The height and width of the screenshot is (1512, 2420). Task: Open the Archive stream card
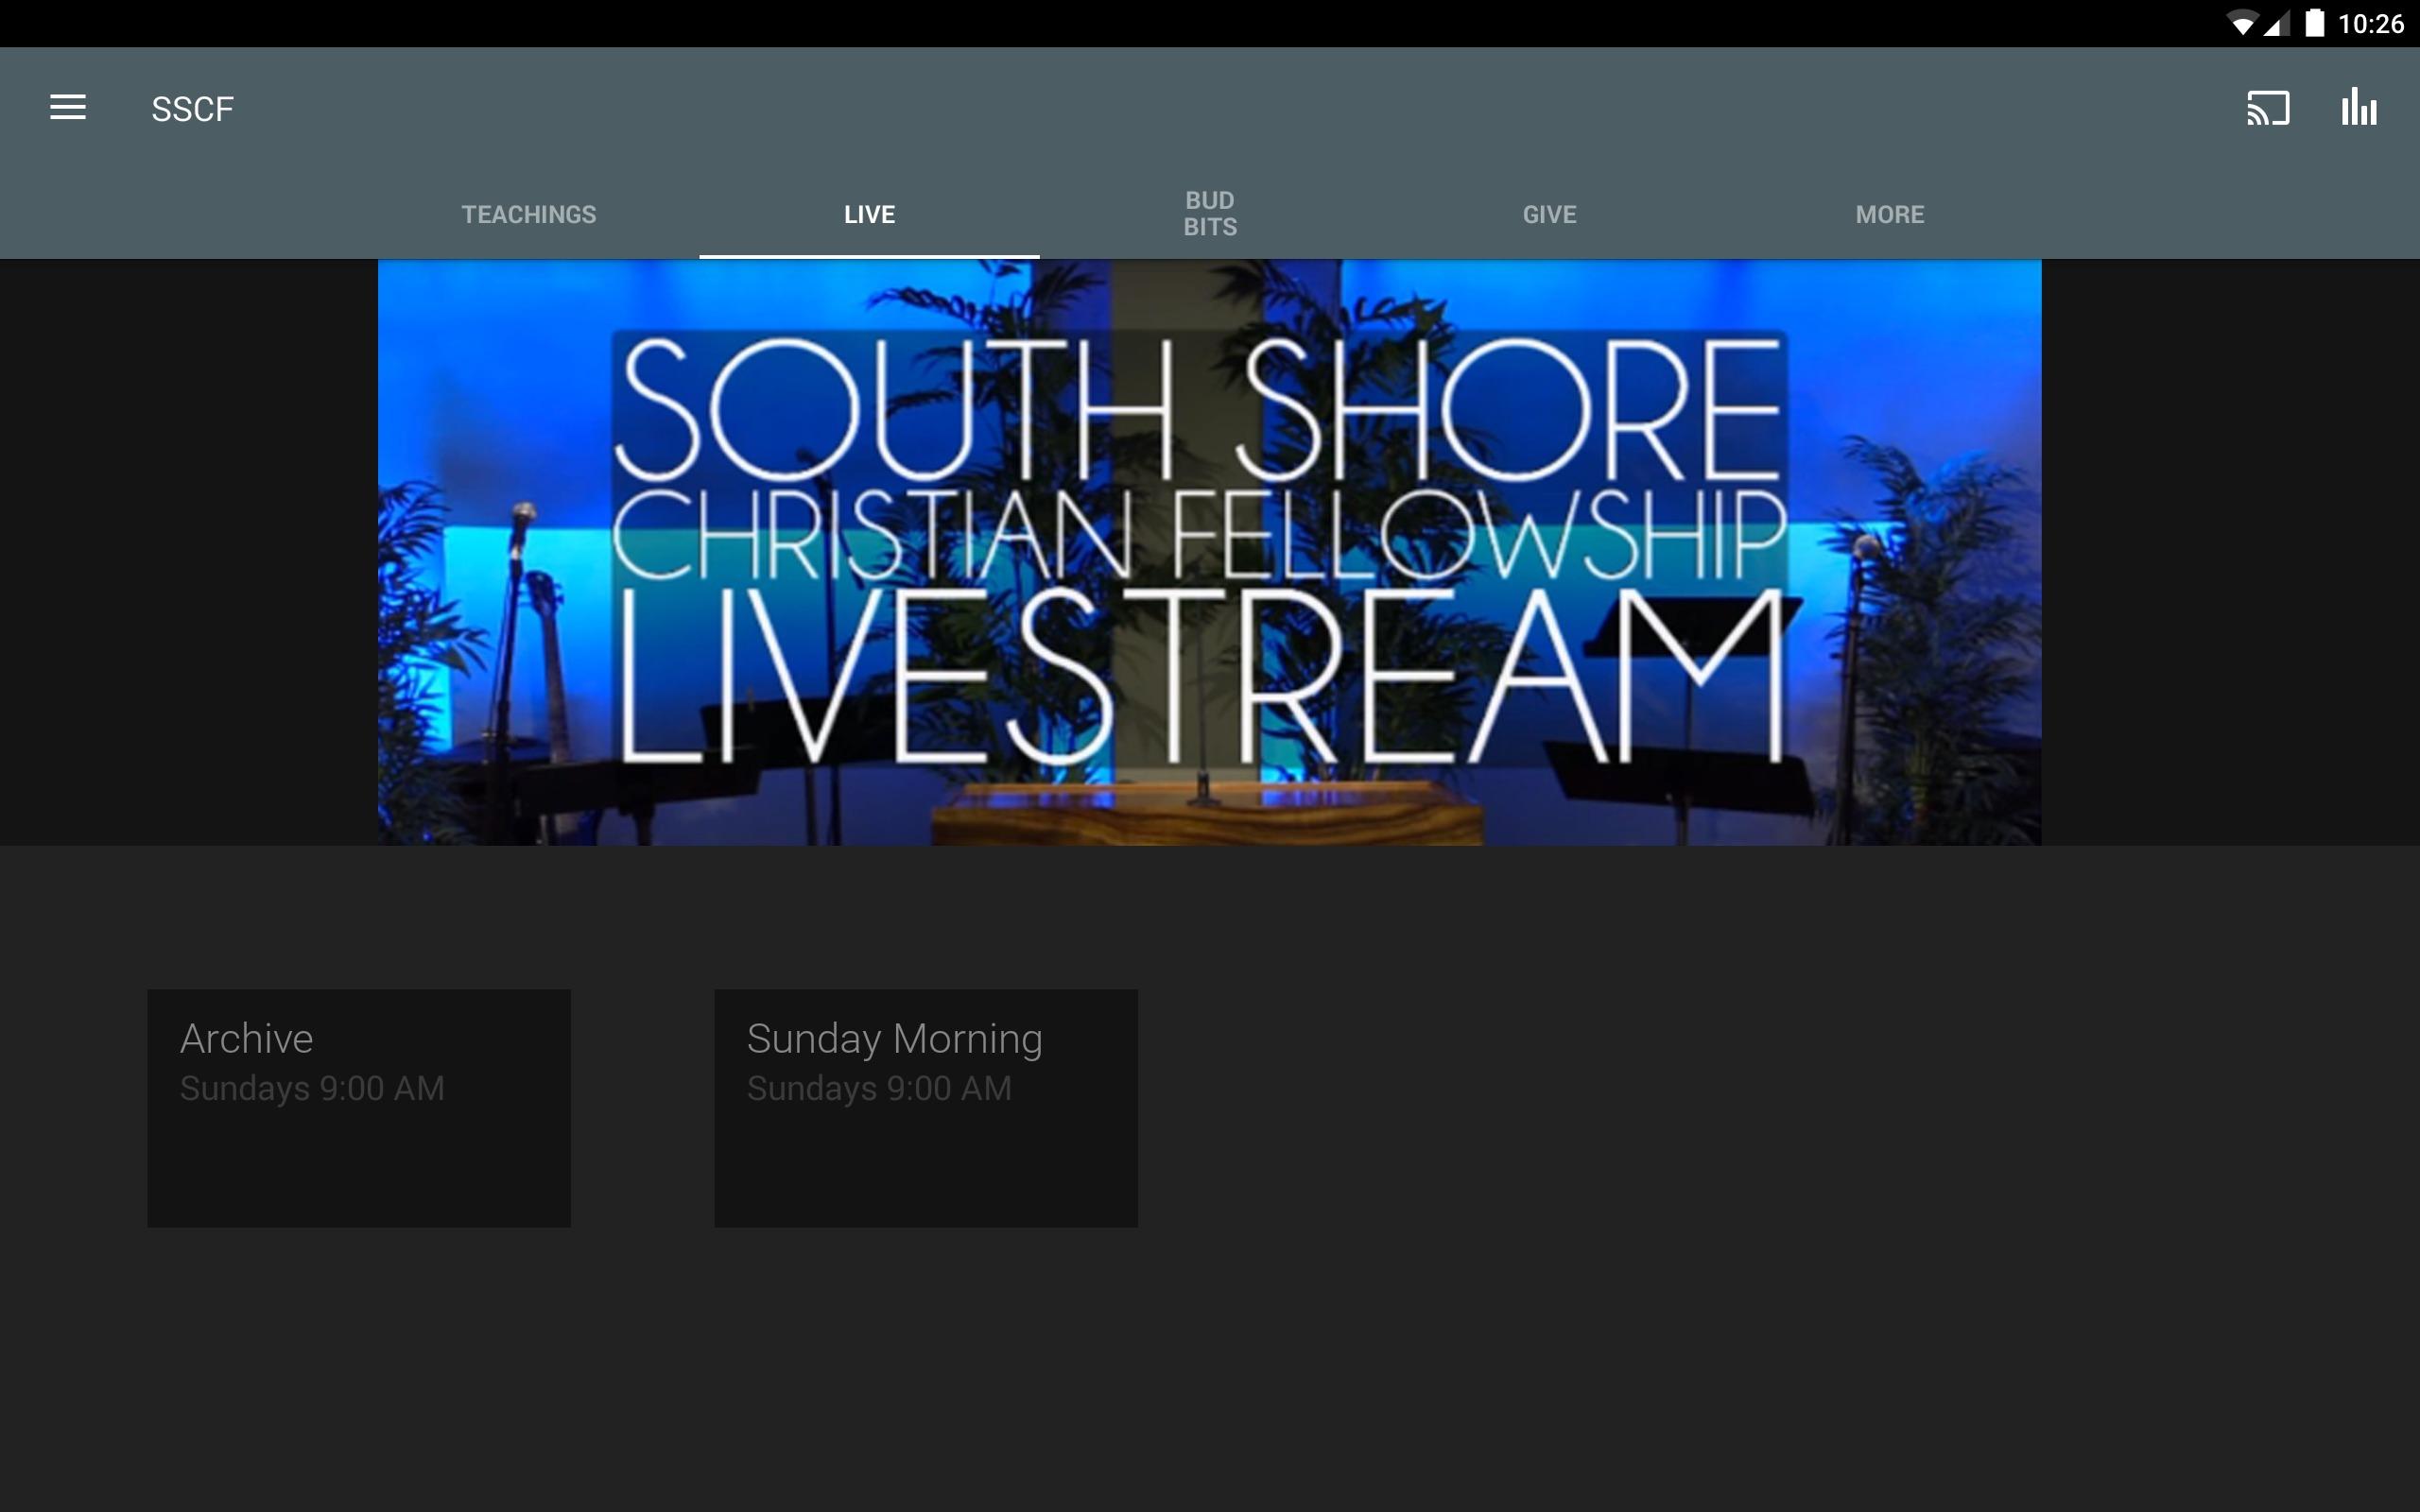(x=359, y=1108)
